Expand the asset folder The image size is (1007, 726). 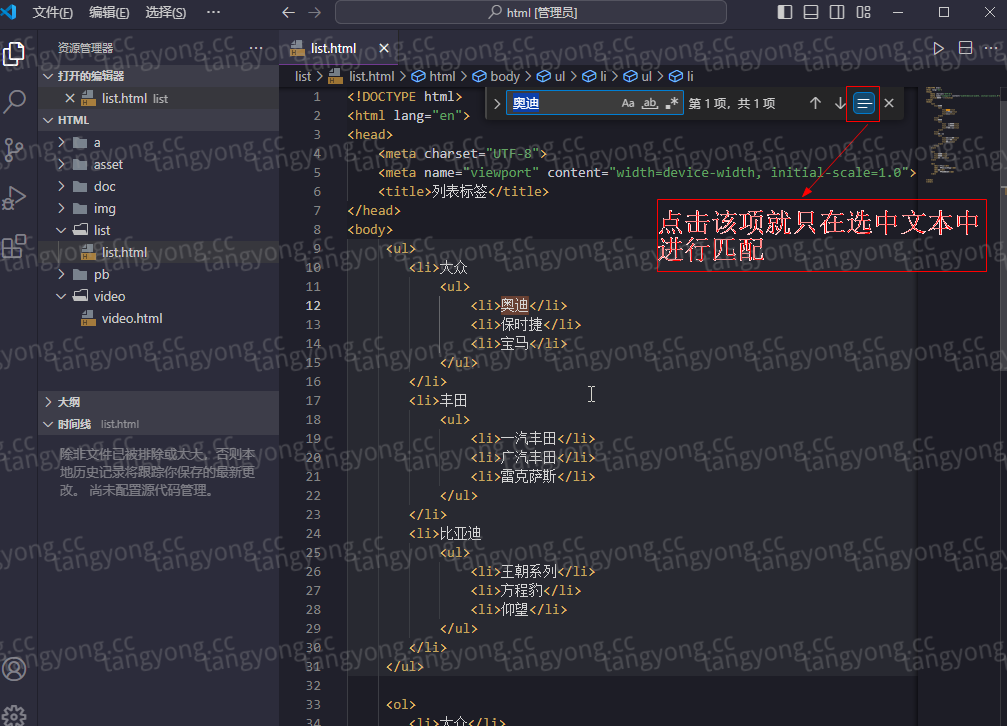pos(62,164)
